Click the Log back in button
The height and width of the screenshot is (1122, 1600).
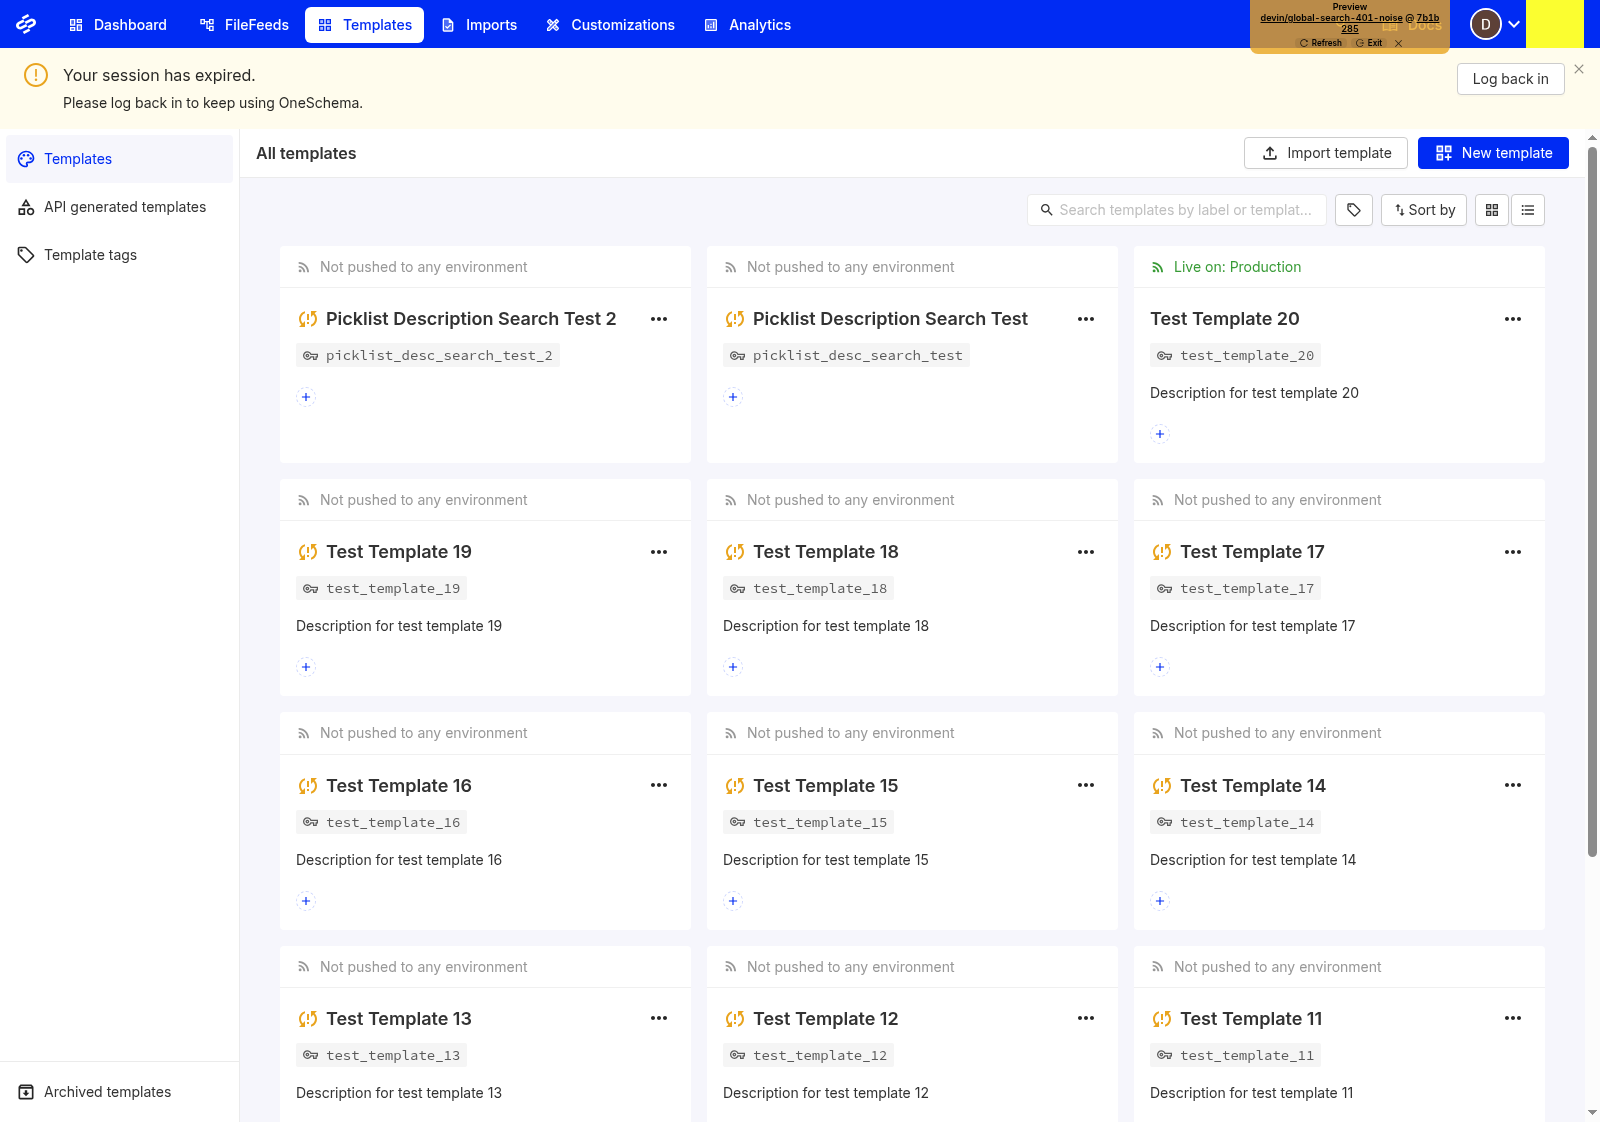click(1510, 79)
